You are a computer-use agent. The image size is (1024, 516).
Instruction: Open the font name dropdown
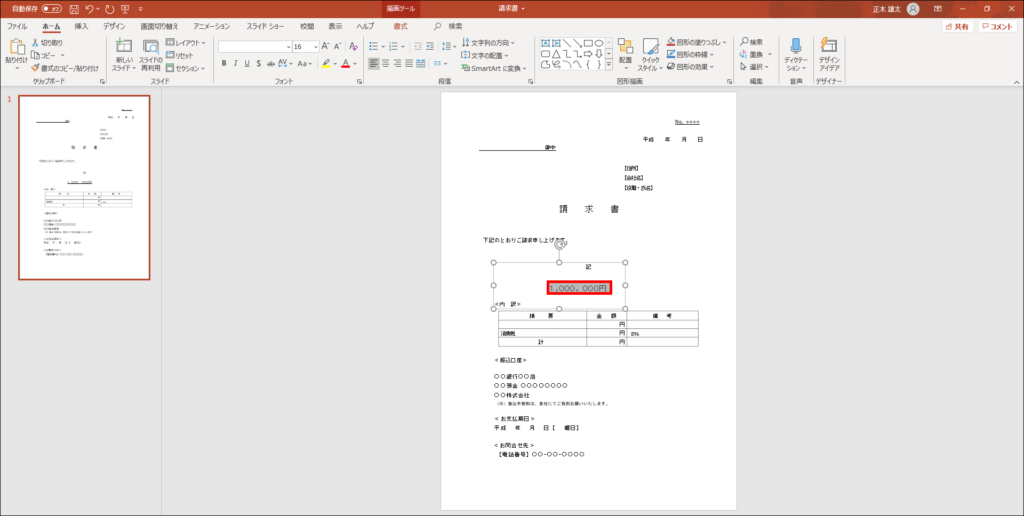[x=289, y=46]
